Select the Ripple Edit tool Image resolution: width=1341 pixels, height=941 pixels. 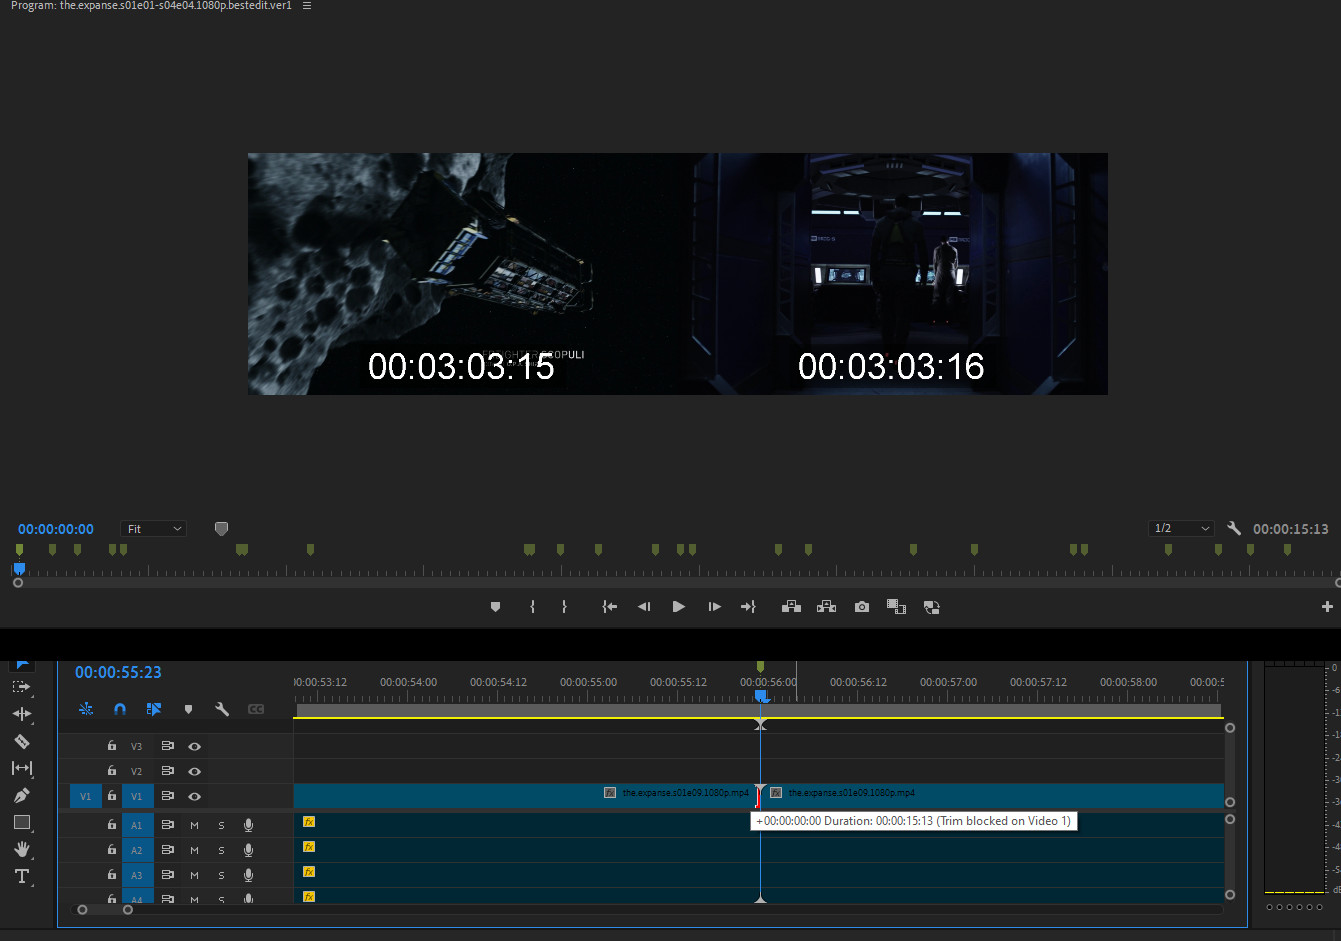pos(21,714)
